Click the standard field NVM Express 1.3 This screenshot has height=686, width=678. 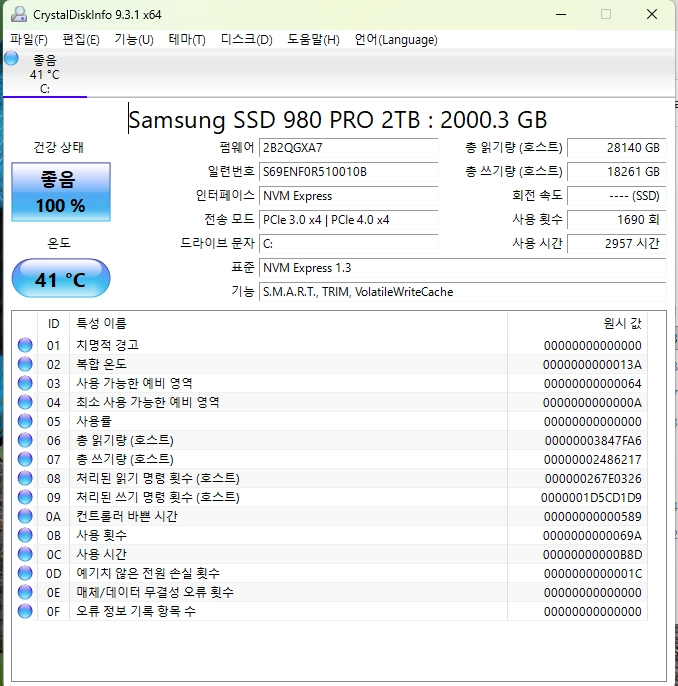pos(463,268)
